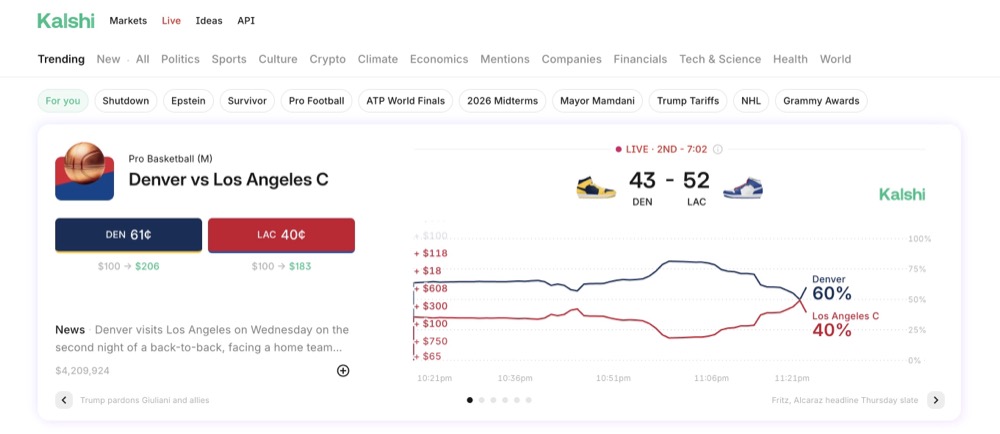Buy DEN at 61¢
This screenshot has width=1000, height=434.
coord(128,235)
